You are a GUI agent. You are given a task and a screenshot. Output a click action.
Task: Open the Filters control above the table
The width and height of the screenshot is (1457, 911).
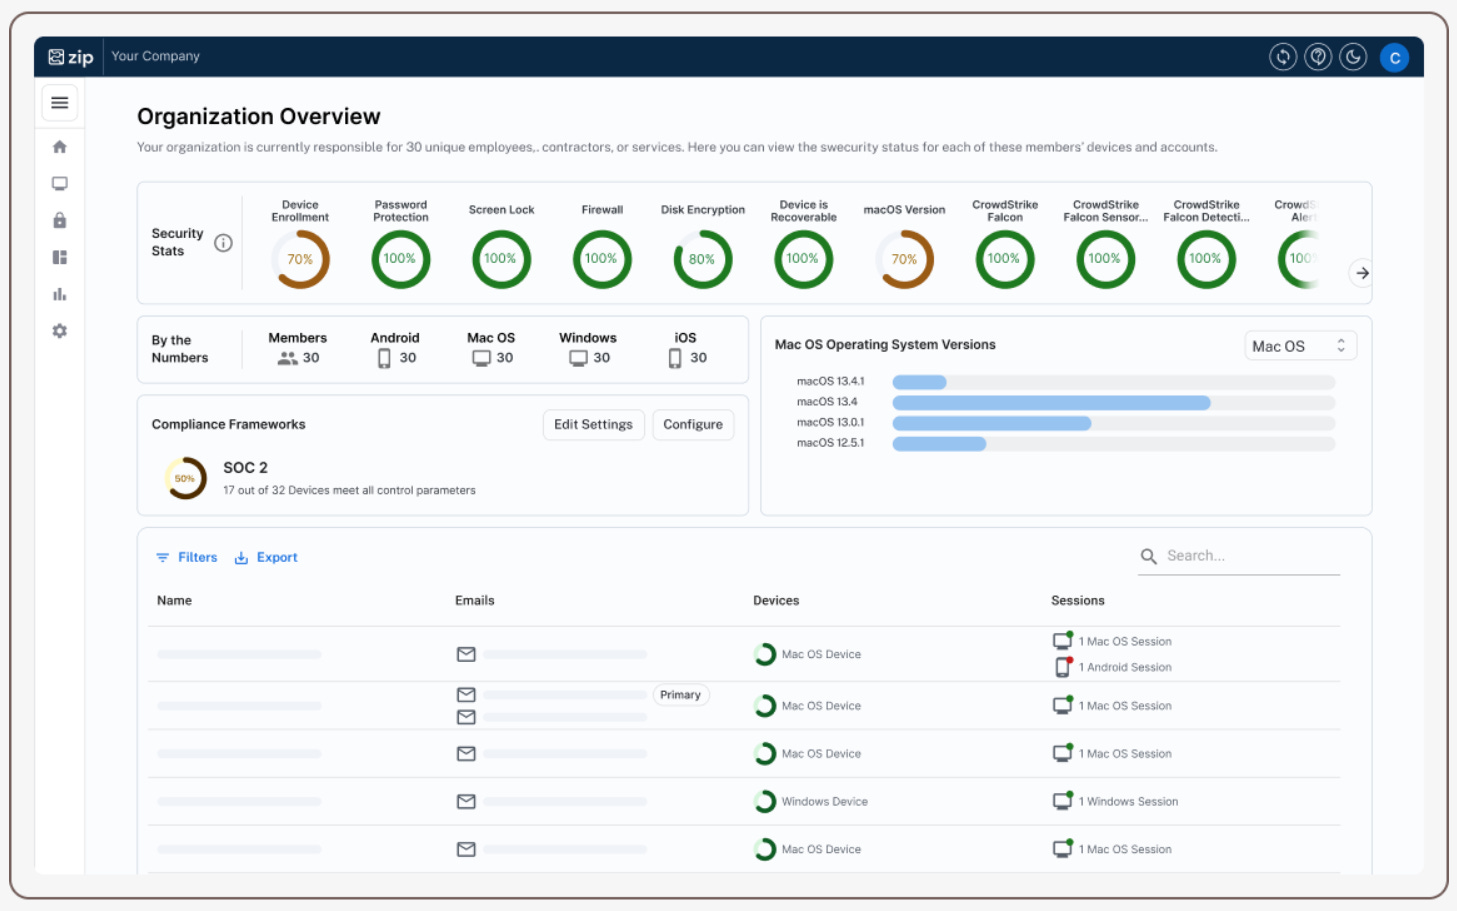[x=187, y=557]
